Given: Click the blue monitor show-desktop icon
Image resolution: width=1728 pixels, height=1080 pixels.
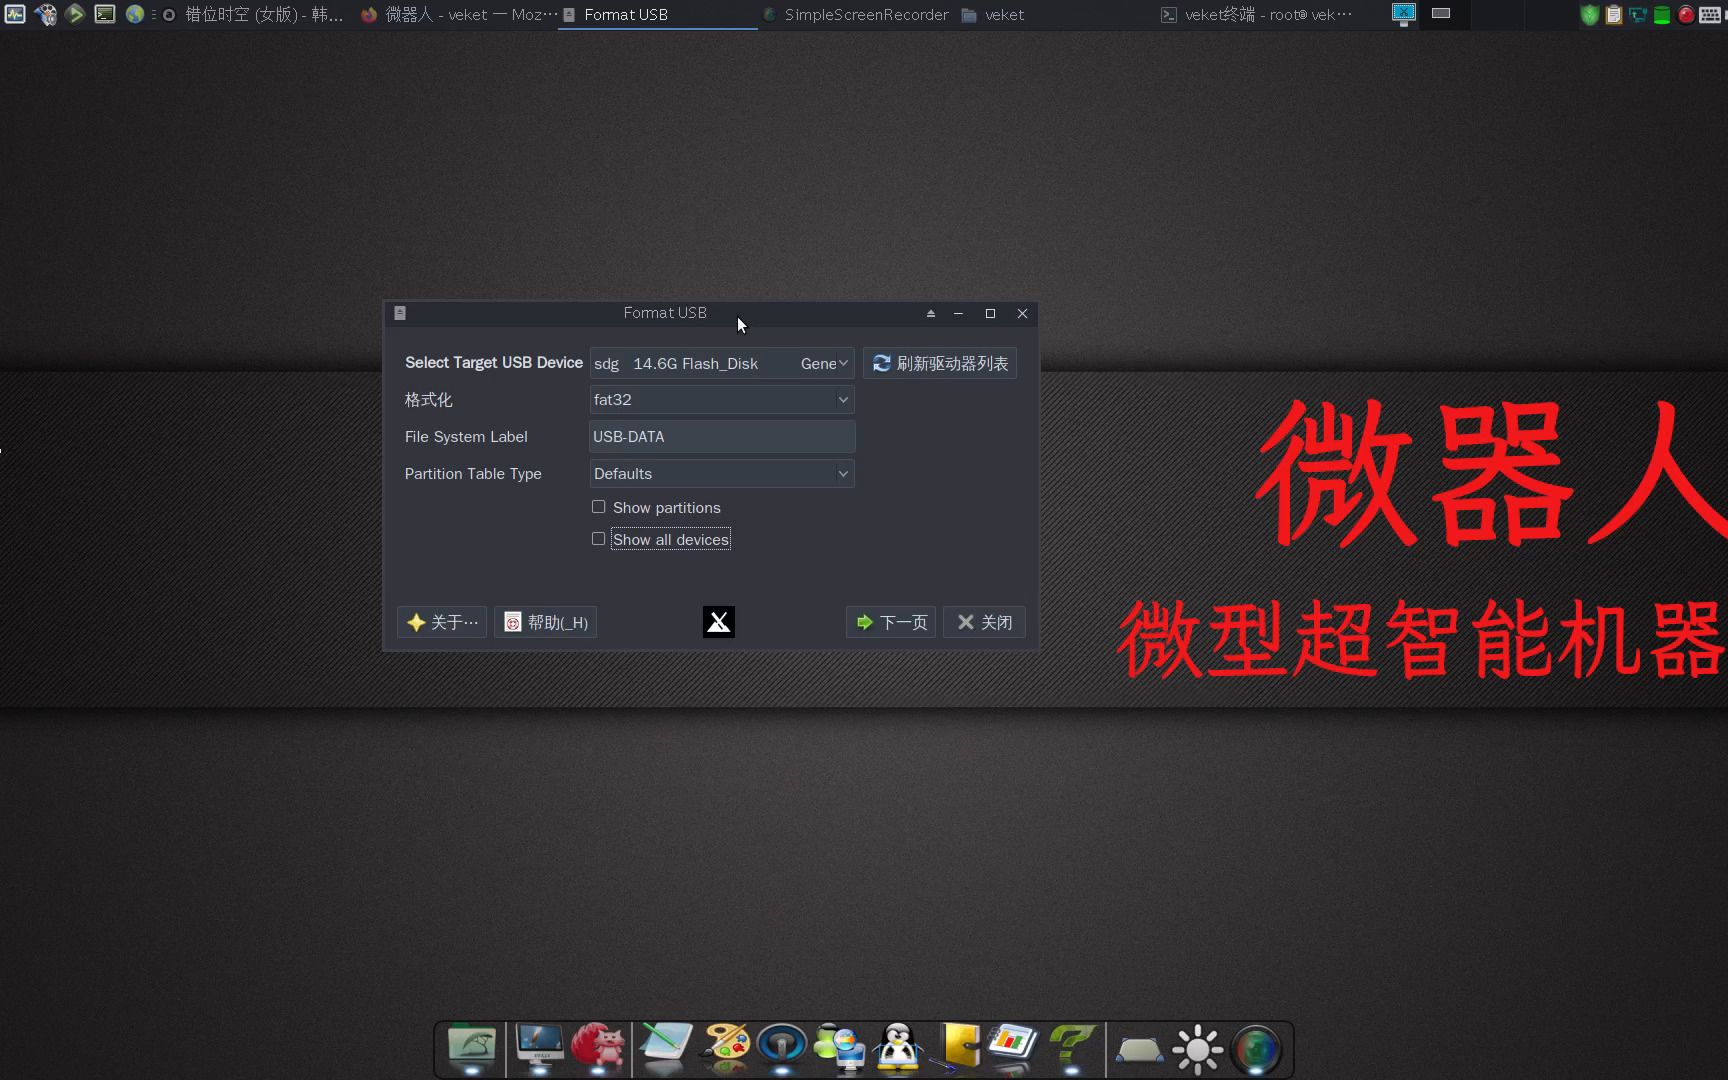Looking at the screenshot, I should 1404,14.
